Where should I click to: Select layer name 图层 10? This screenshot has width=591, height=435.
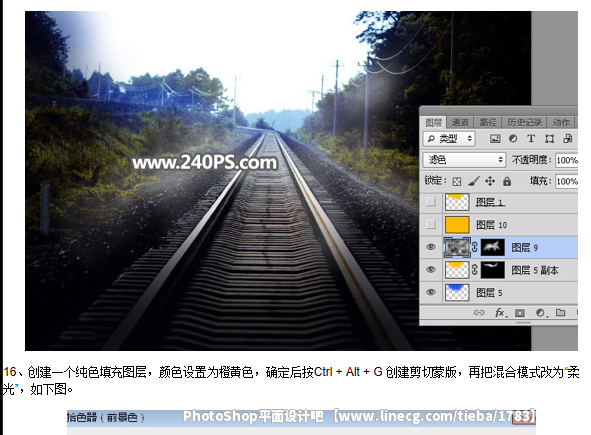(491, 225)
